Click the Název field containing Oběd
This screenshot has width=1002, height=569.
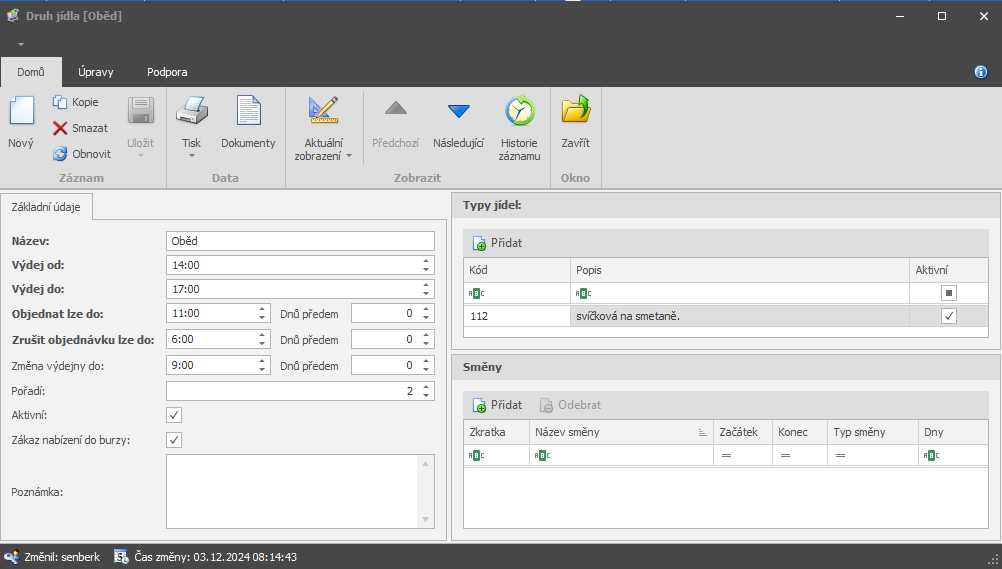[300, 241]
